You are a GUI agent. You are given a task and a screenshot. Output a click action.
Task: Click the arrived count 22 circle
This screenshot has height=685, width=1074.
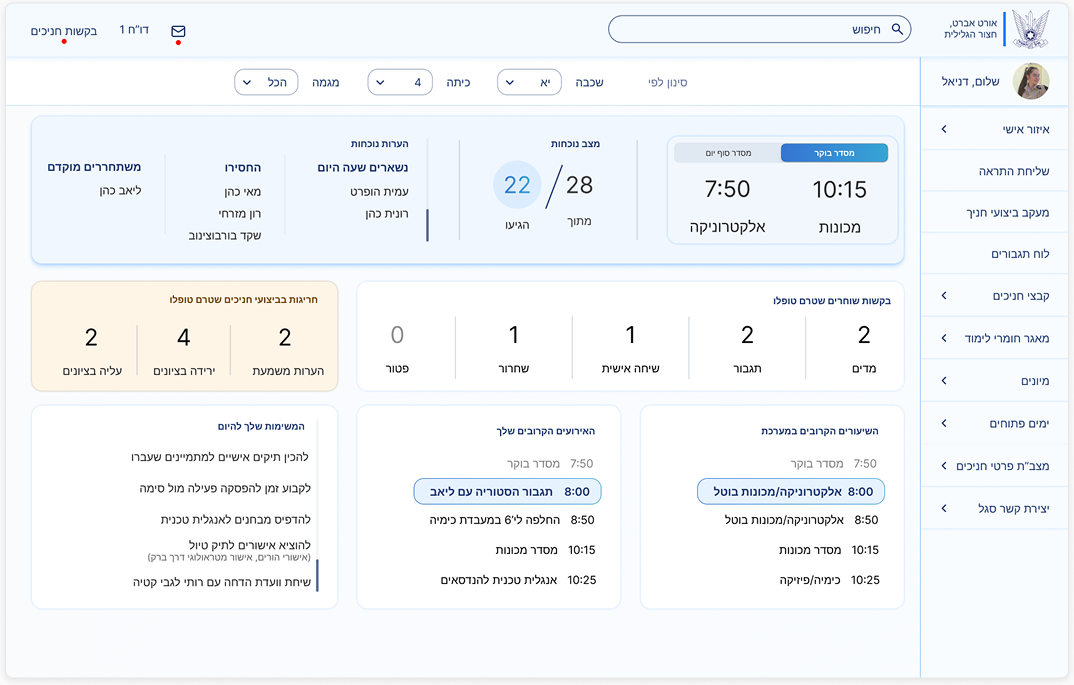click(517, 185)
